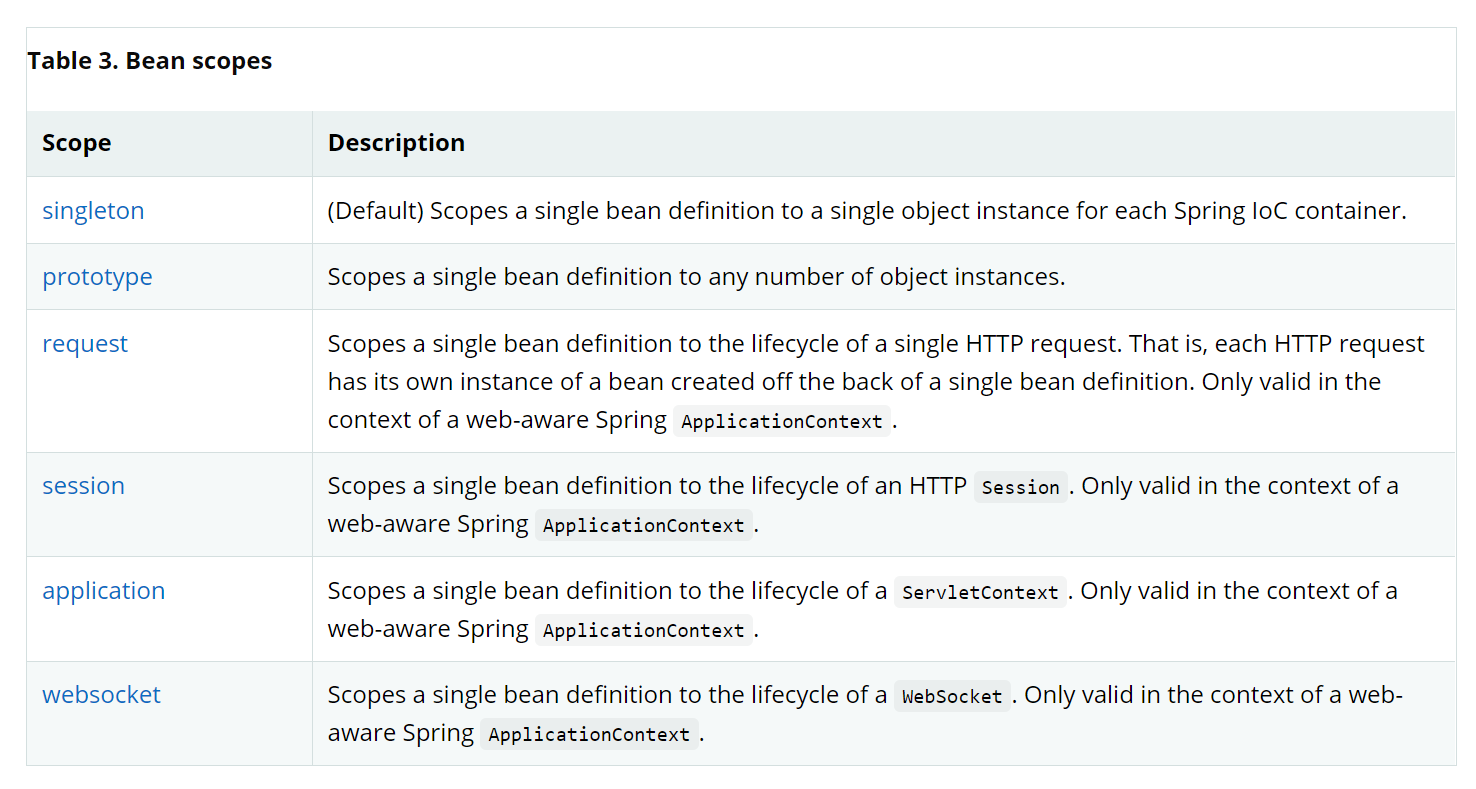Screen dimensions: 1476x789
Task: Click the Scope column header
Action: 77,143
